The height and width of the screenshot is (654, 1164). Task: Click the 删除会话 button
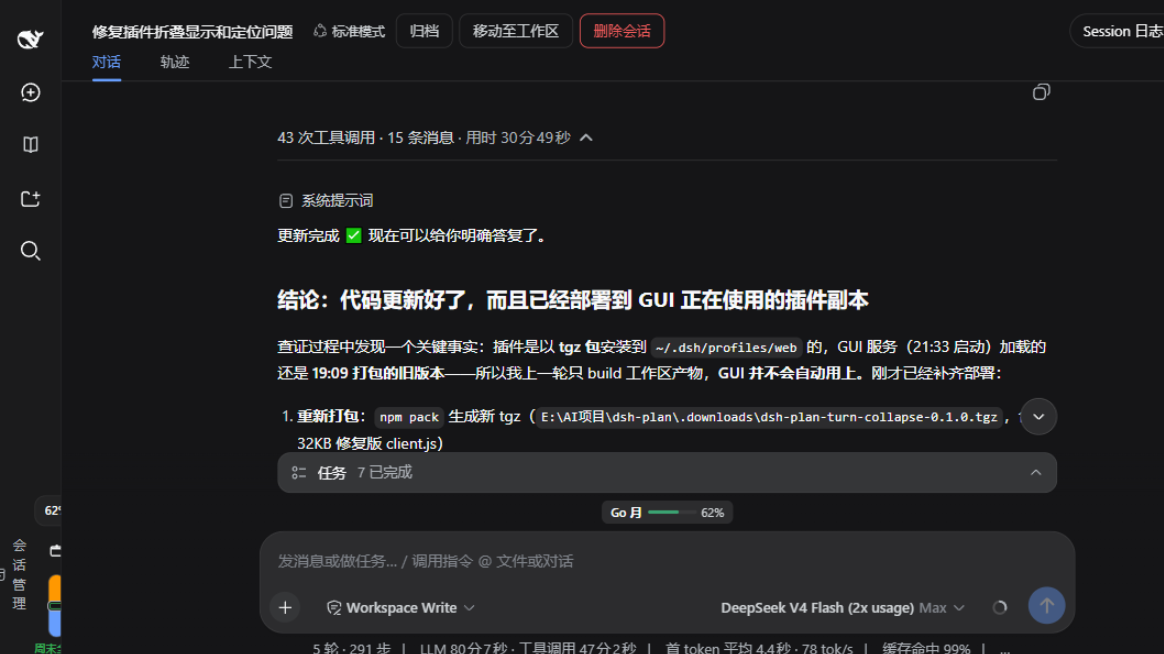tap(621, 31)
